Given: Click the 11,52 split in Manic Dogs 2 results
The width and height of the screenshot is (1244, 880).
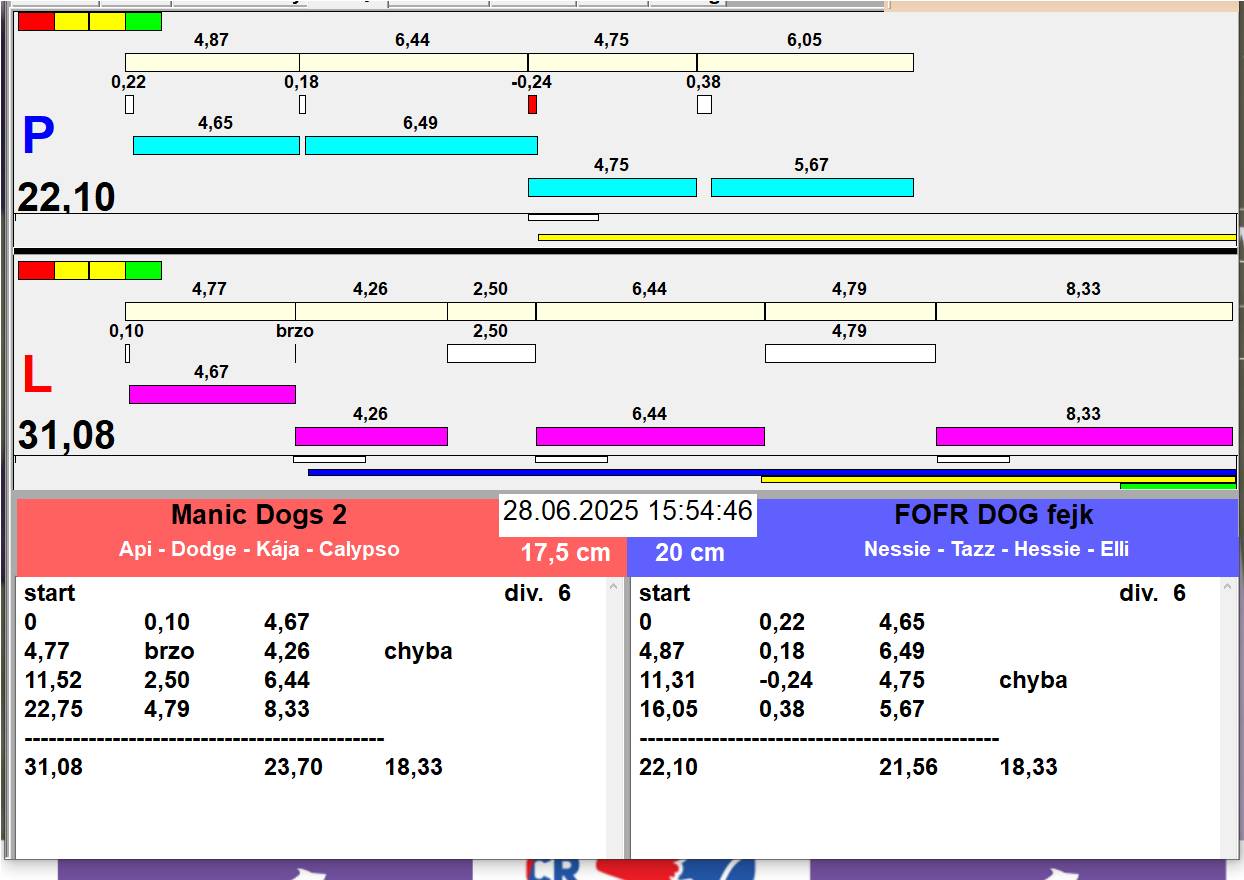Looking at the screenshot, I should pyautogui.click(x=53, y=680).
